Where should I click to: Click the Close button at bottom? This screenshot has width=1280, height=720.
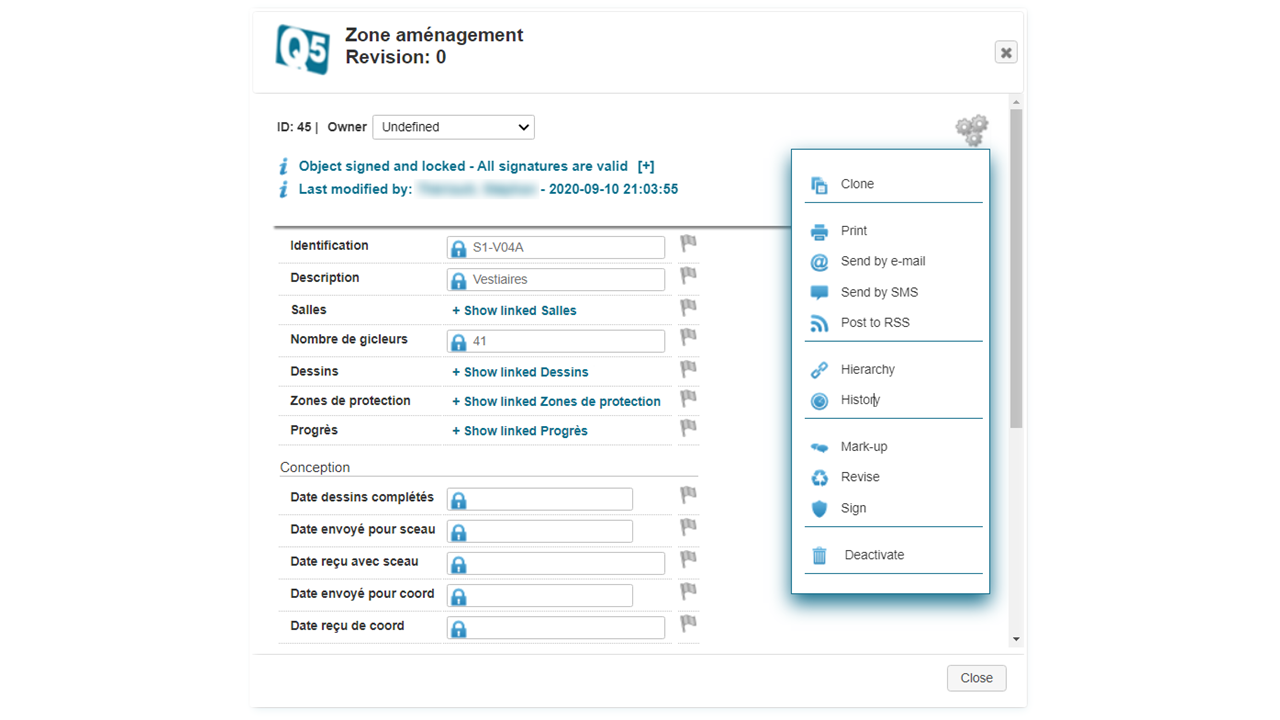(x=976, y=678)
